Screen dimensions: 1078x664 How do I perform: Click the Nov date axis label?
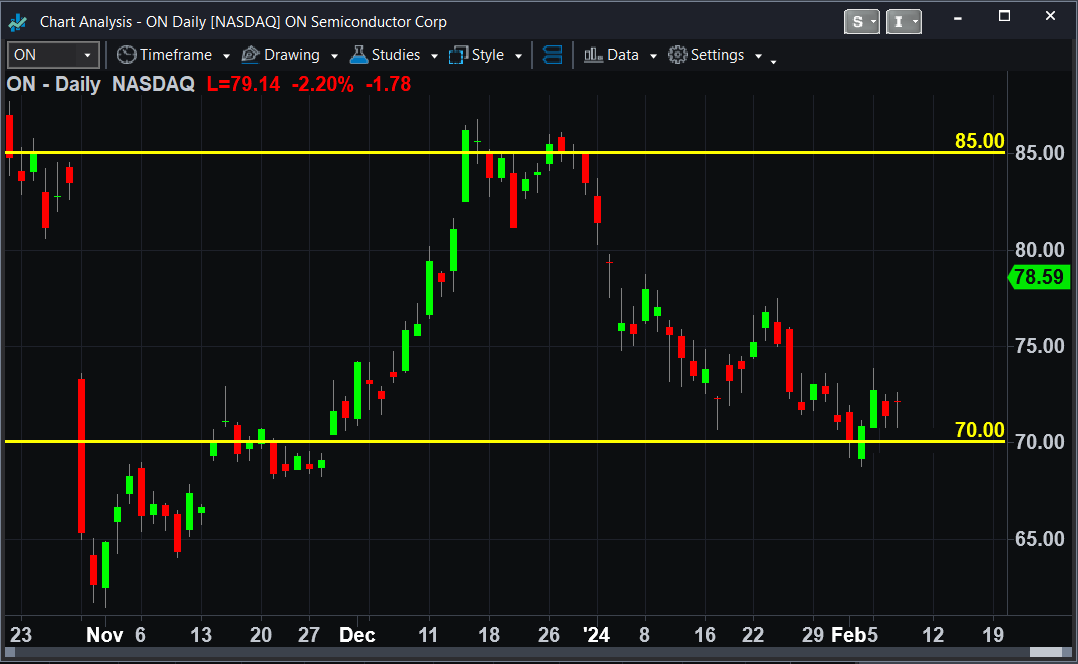(104, 634)
